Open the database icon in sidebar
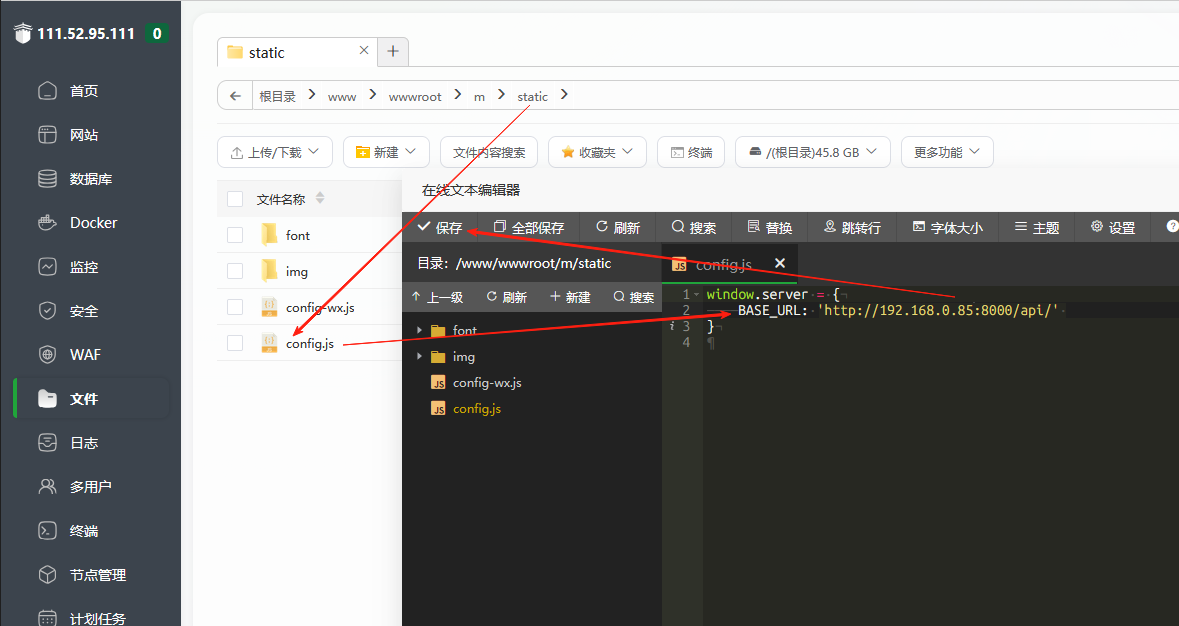1179x626 pixels. (47, 179)
